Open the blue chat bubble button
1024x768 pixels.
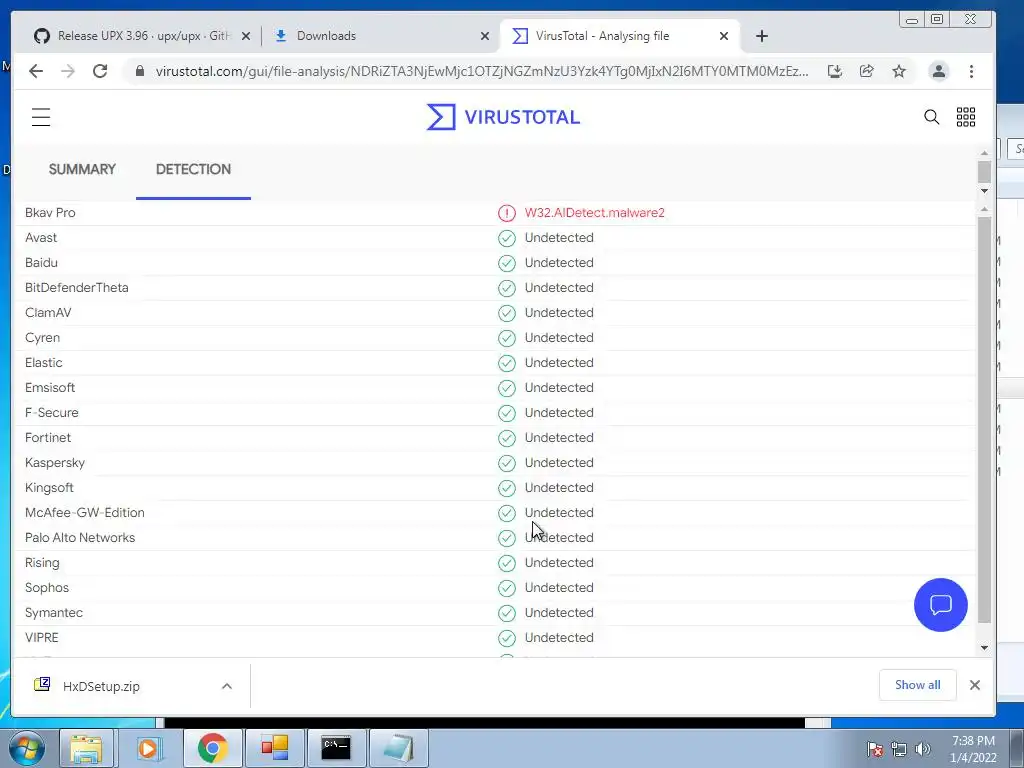(940, 605)
